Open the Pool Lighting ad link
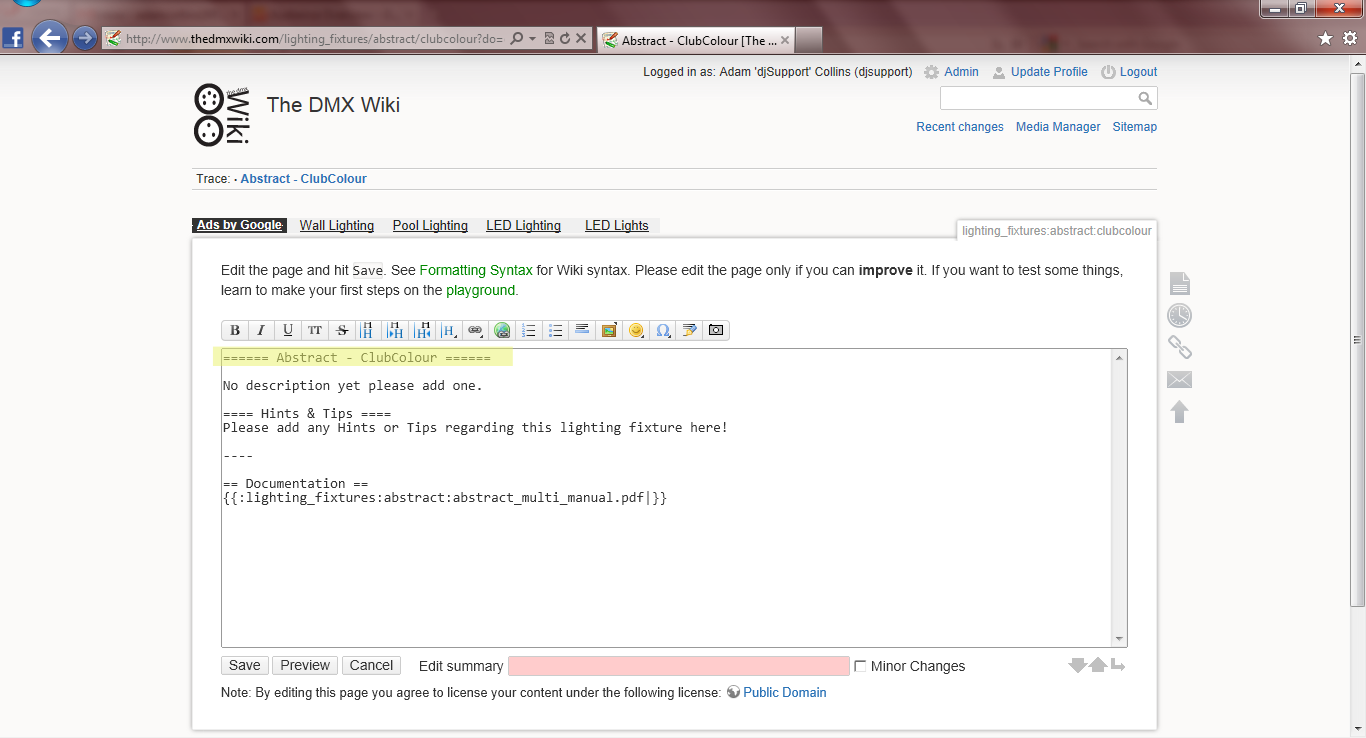The width and height of the screenshot is (1366, 738). pyautogui.click(x=430, y=226)
